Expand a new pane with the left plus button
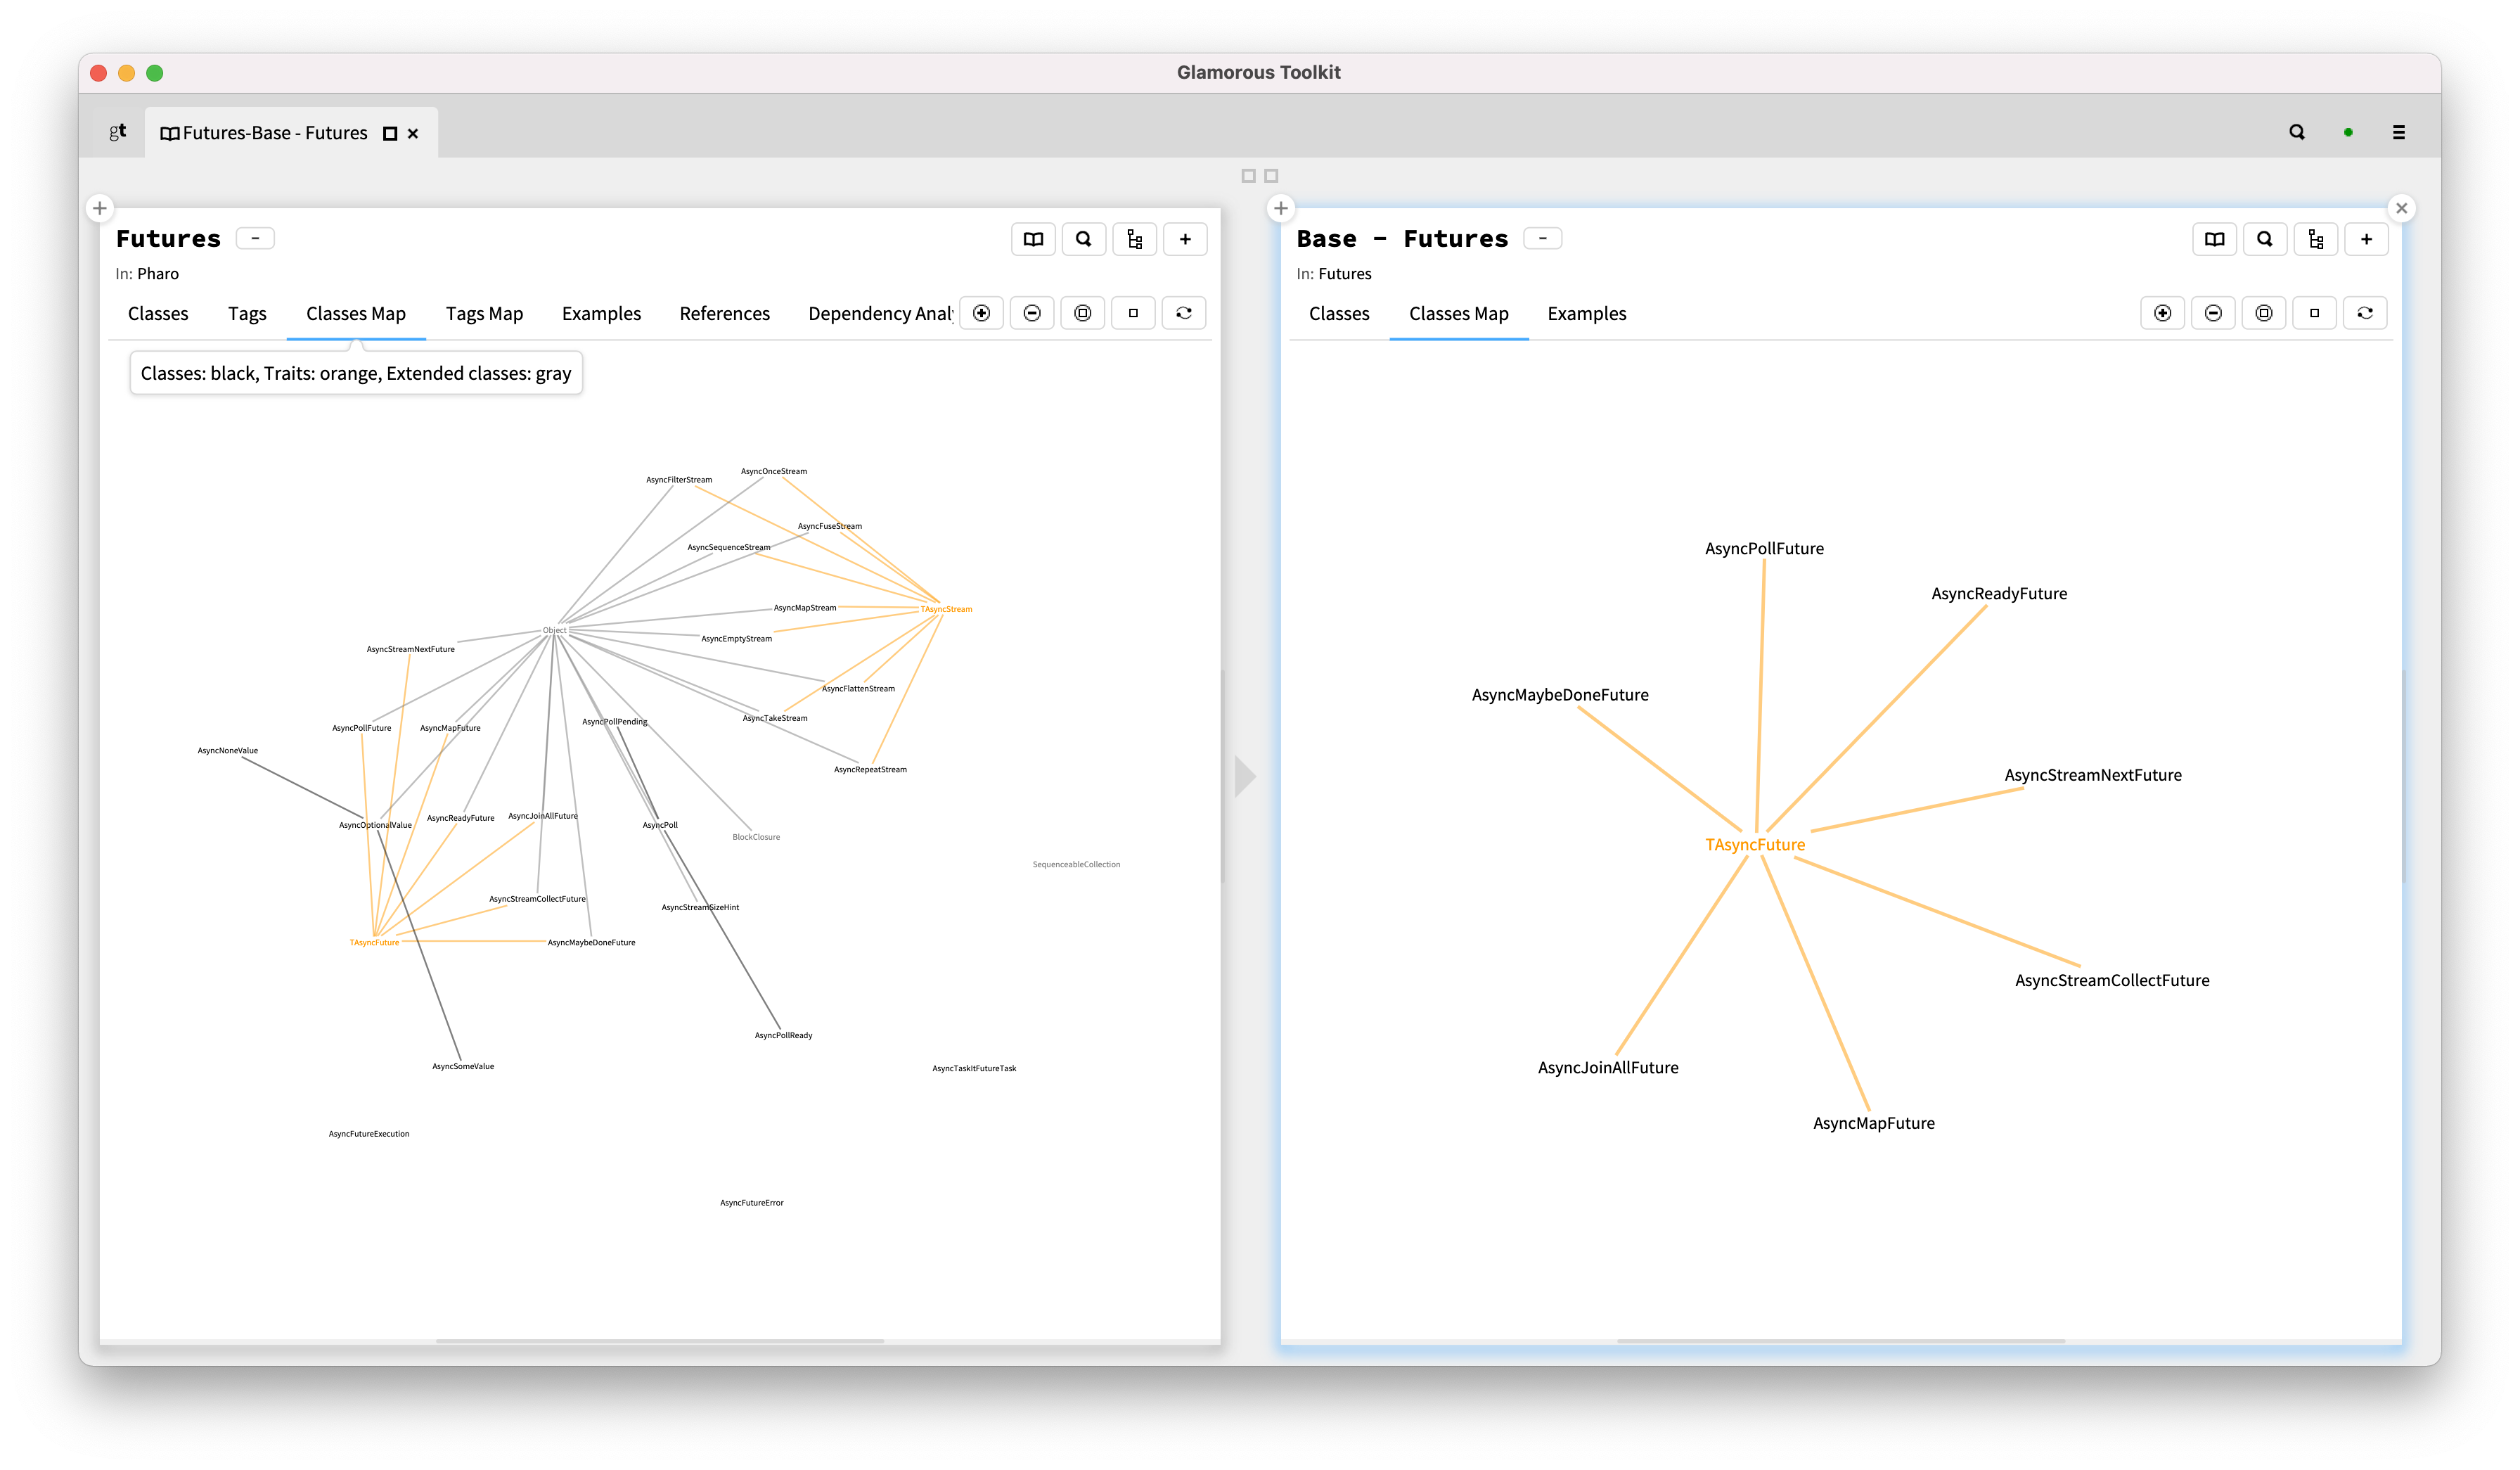 [99, 208]
